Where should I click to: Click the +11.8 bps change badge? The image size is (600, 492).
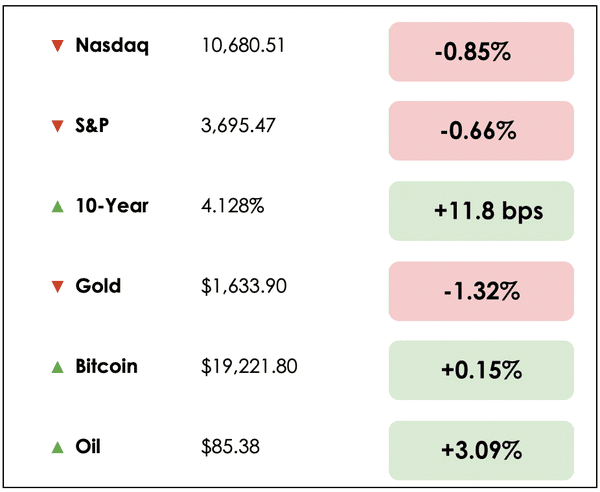click(x=480, y=211)
